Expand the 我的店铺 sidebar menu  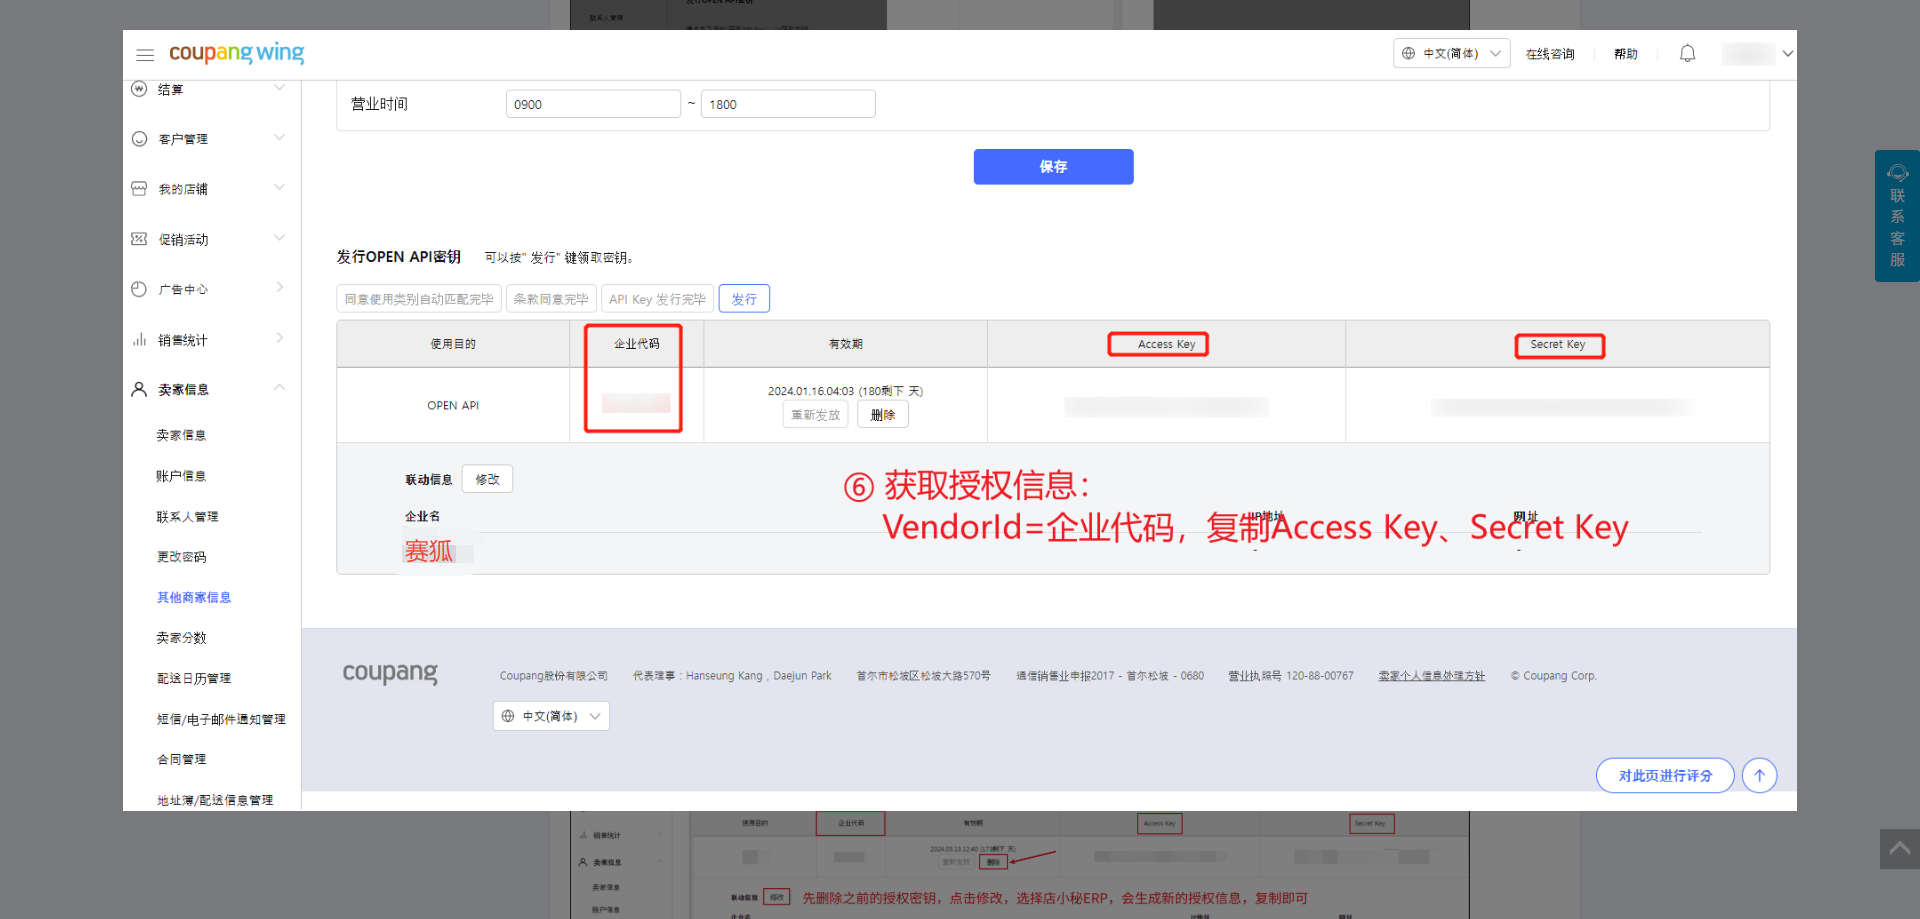280,188
